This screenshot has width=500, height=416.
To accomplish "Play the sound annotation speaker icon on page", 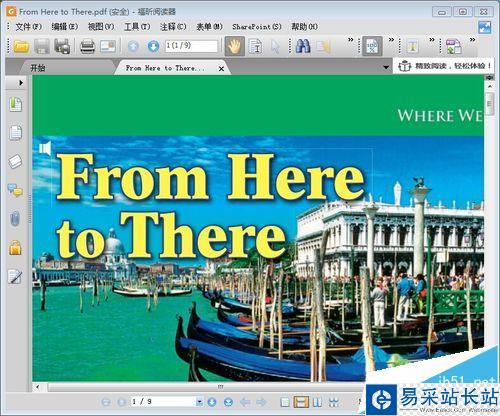I will pos(45,148).
